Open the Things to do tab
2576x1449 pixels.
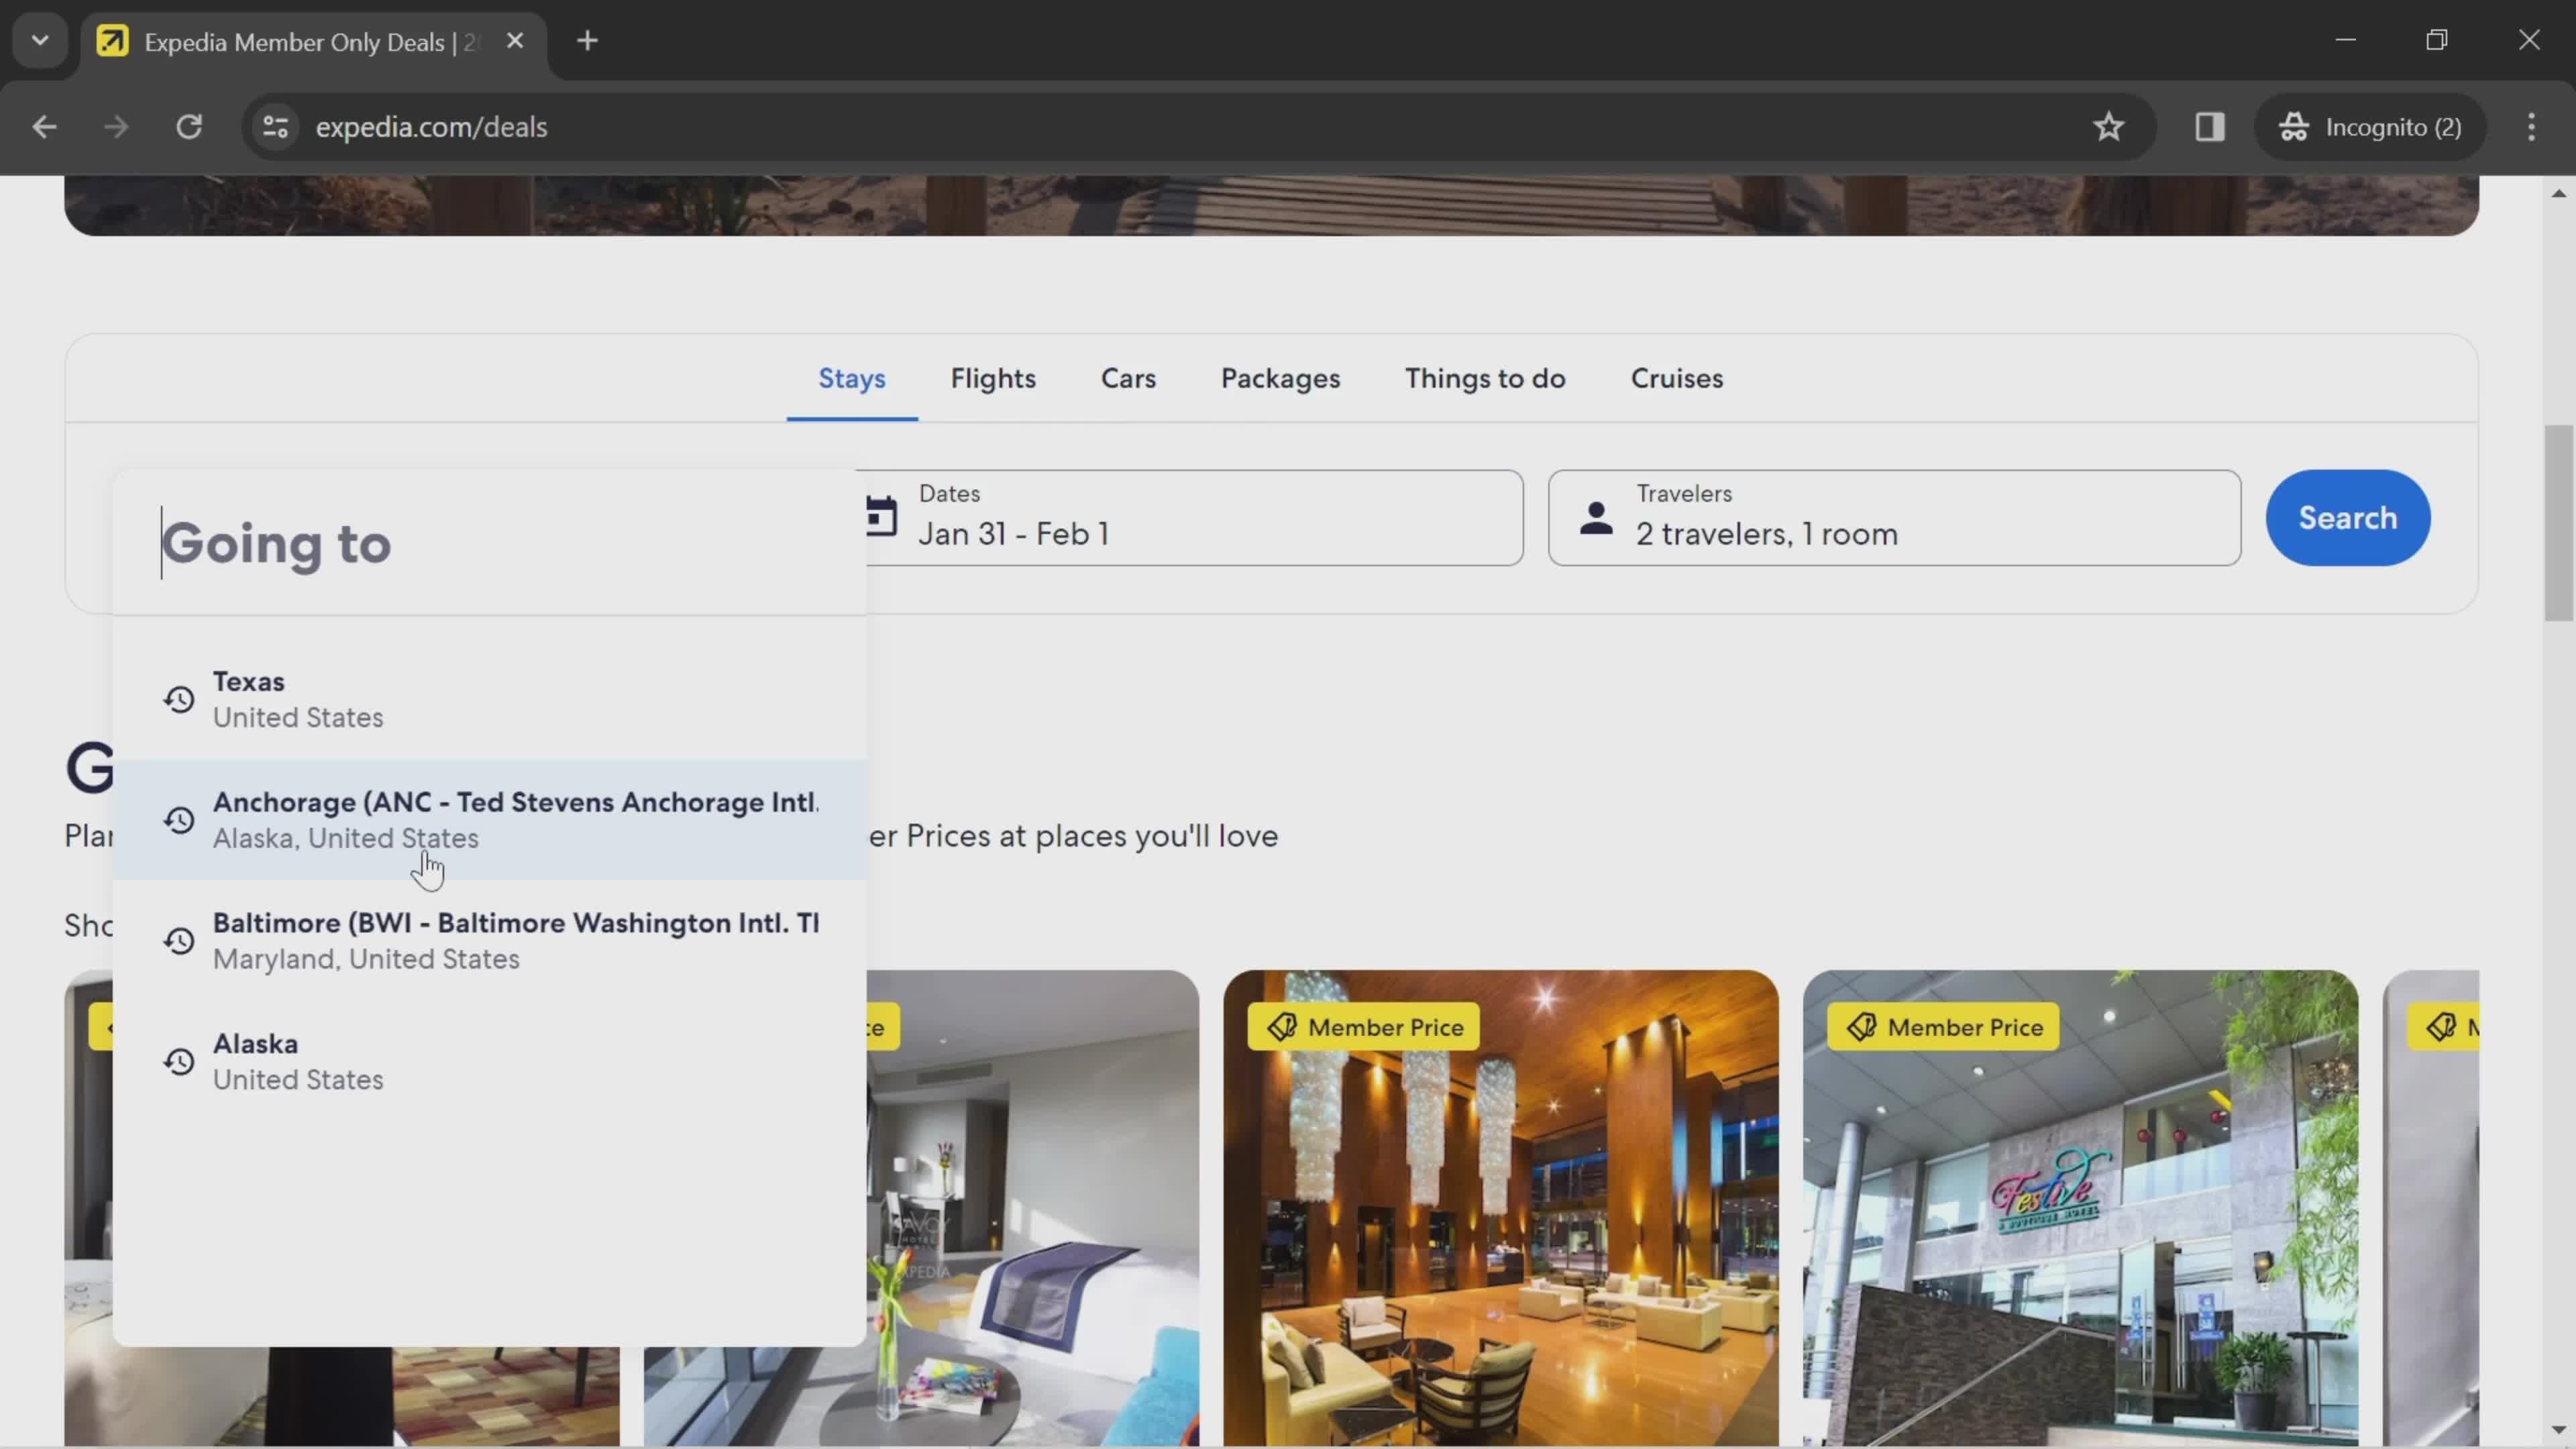pos(1485,379)
